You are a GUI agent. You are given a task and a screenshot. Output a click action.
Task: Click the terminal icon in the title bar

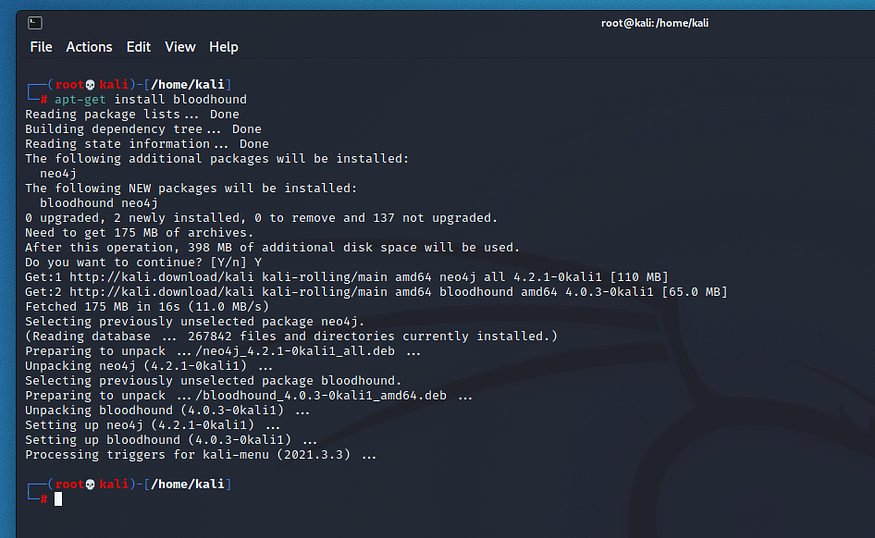click(35, 23)
